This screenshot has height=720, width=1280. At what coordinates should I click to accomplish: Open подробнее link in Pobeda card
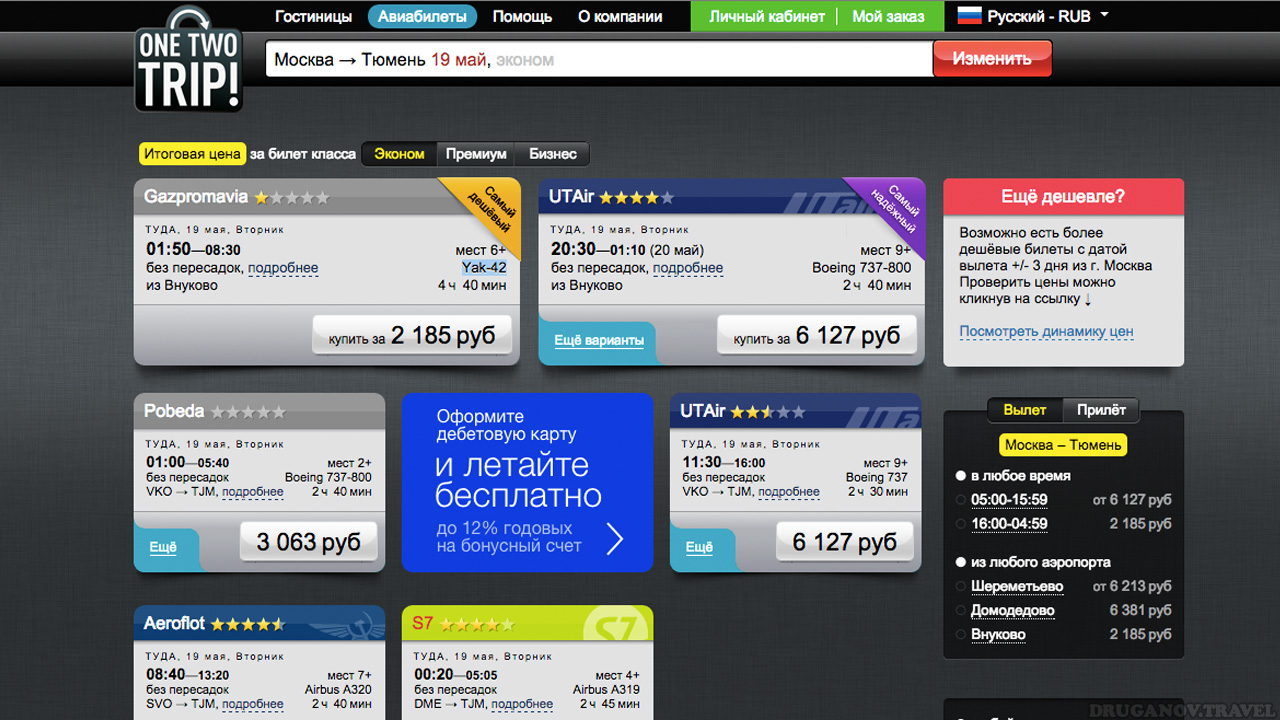coord(253,492)
